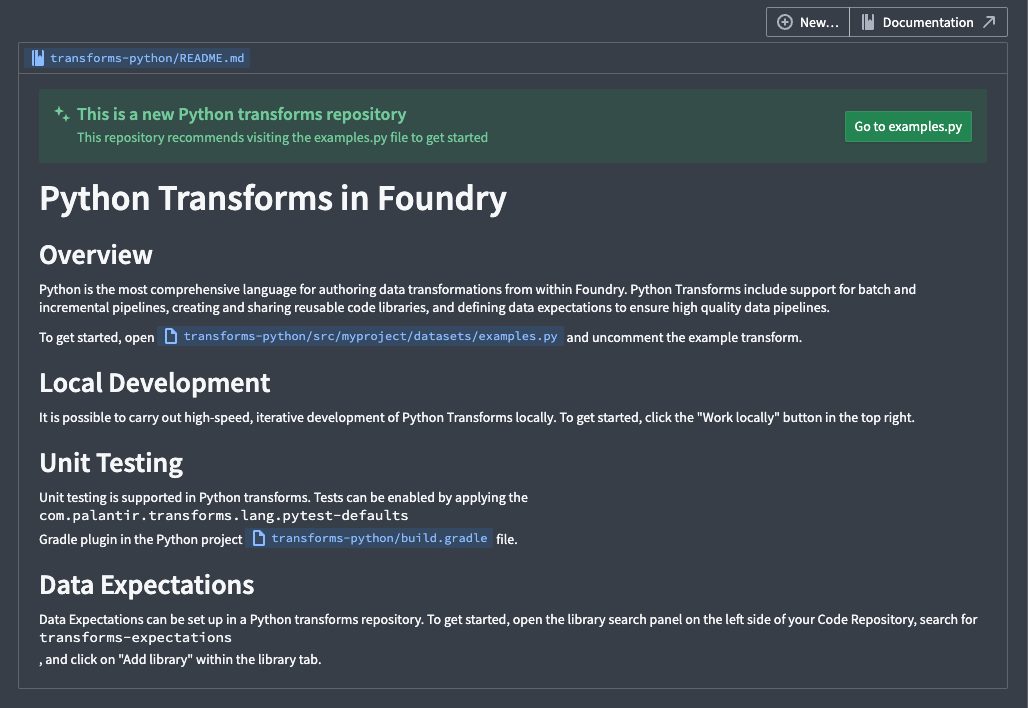Click the file icon beside build.gradle
This screenshot has height=708, width=1028.
(259, 538)
